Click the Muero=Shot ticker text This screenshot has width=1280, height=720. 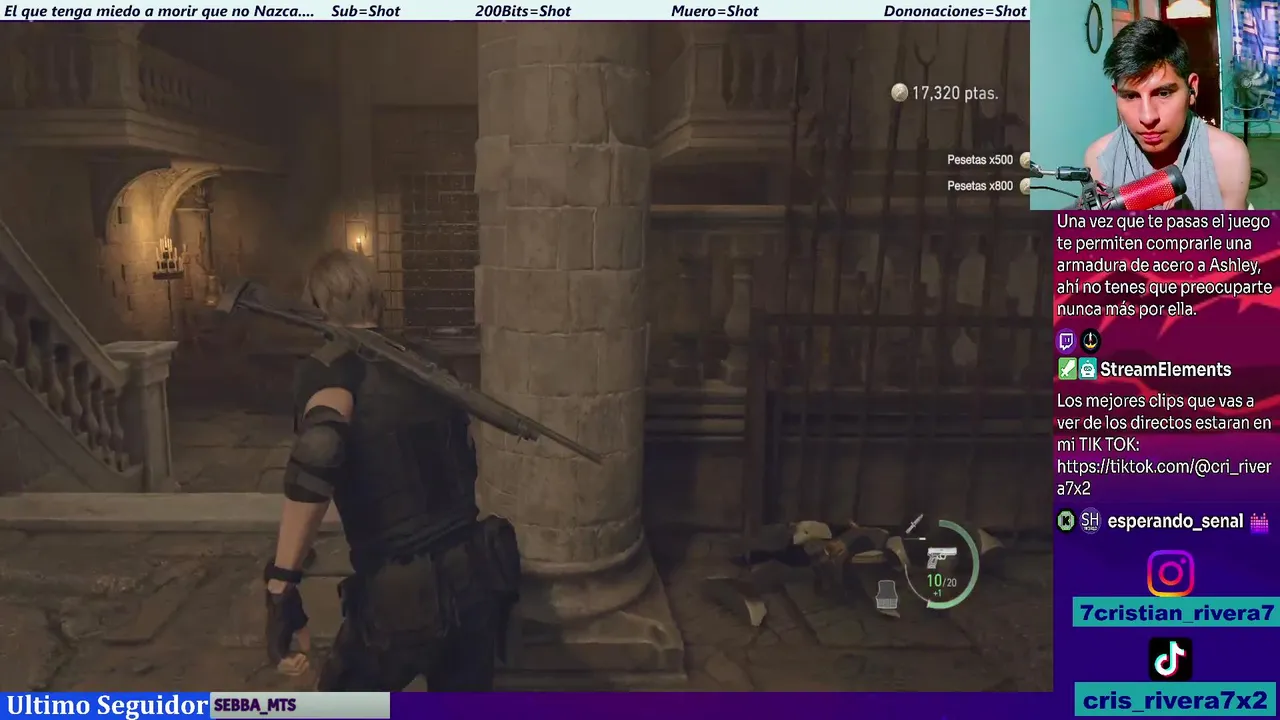715,11
